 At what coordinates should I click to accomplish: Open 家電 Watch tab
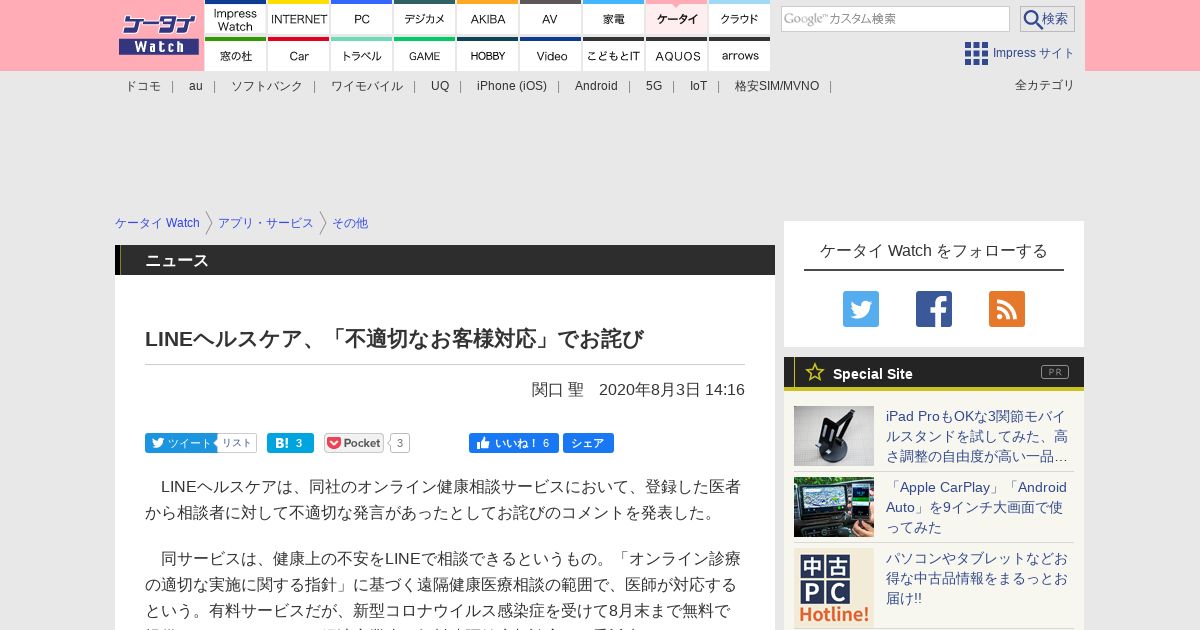click(x=613, y=18)
